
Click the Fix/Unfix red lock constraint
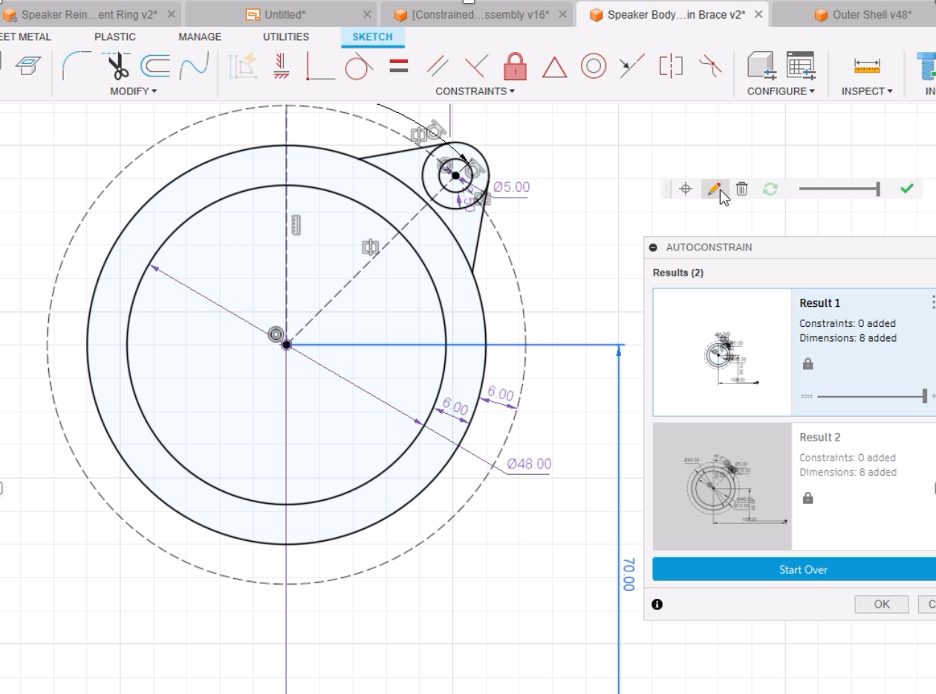click(515, 67)
